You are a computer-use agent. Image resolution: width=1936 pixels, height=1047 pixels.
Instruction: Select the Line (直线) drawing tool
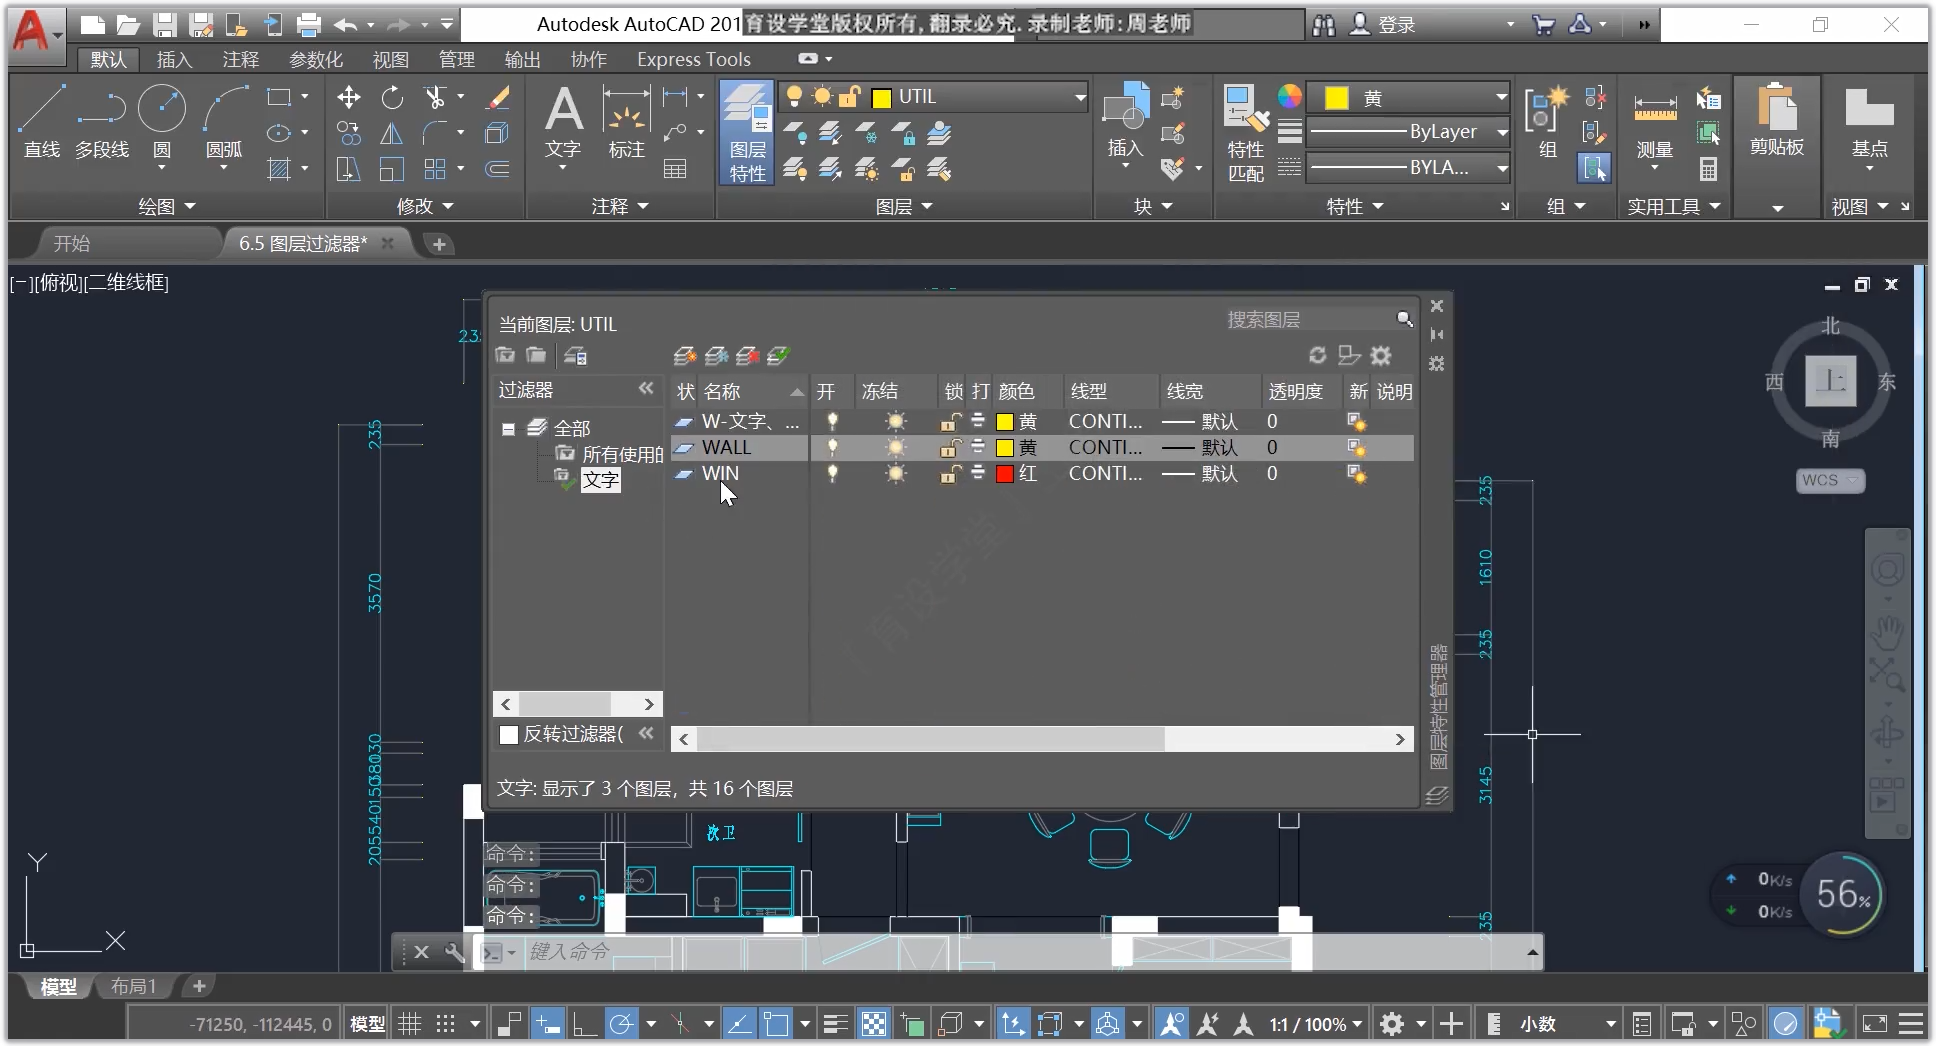(42, 121)
